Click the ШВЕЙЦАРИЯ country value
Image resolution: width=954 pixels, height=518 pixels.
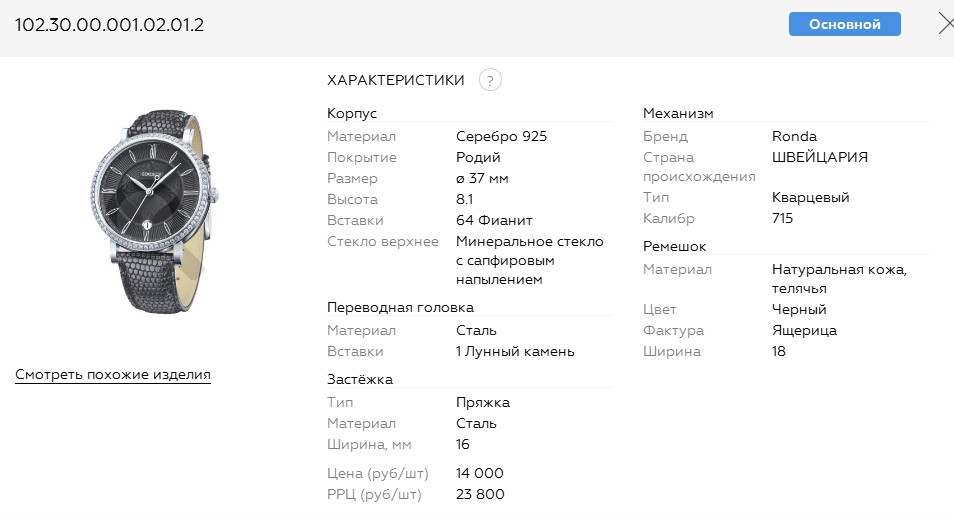pos(820,158)
